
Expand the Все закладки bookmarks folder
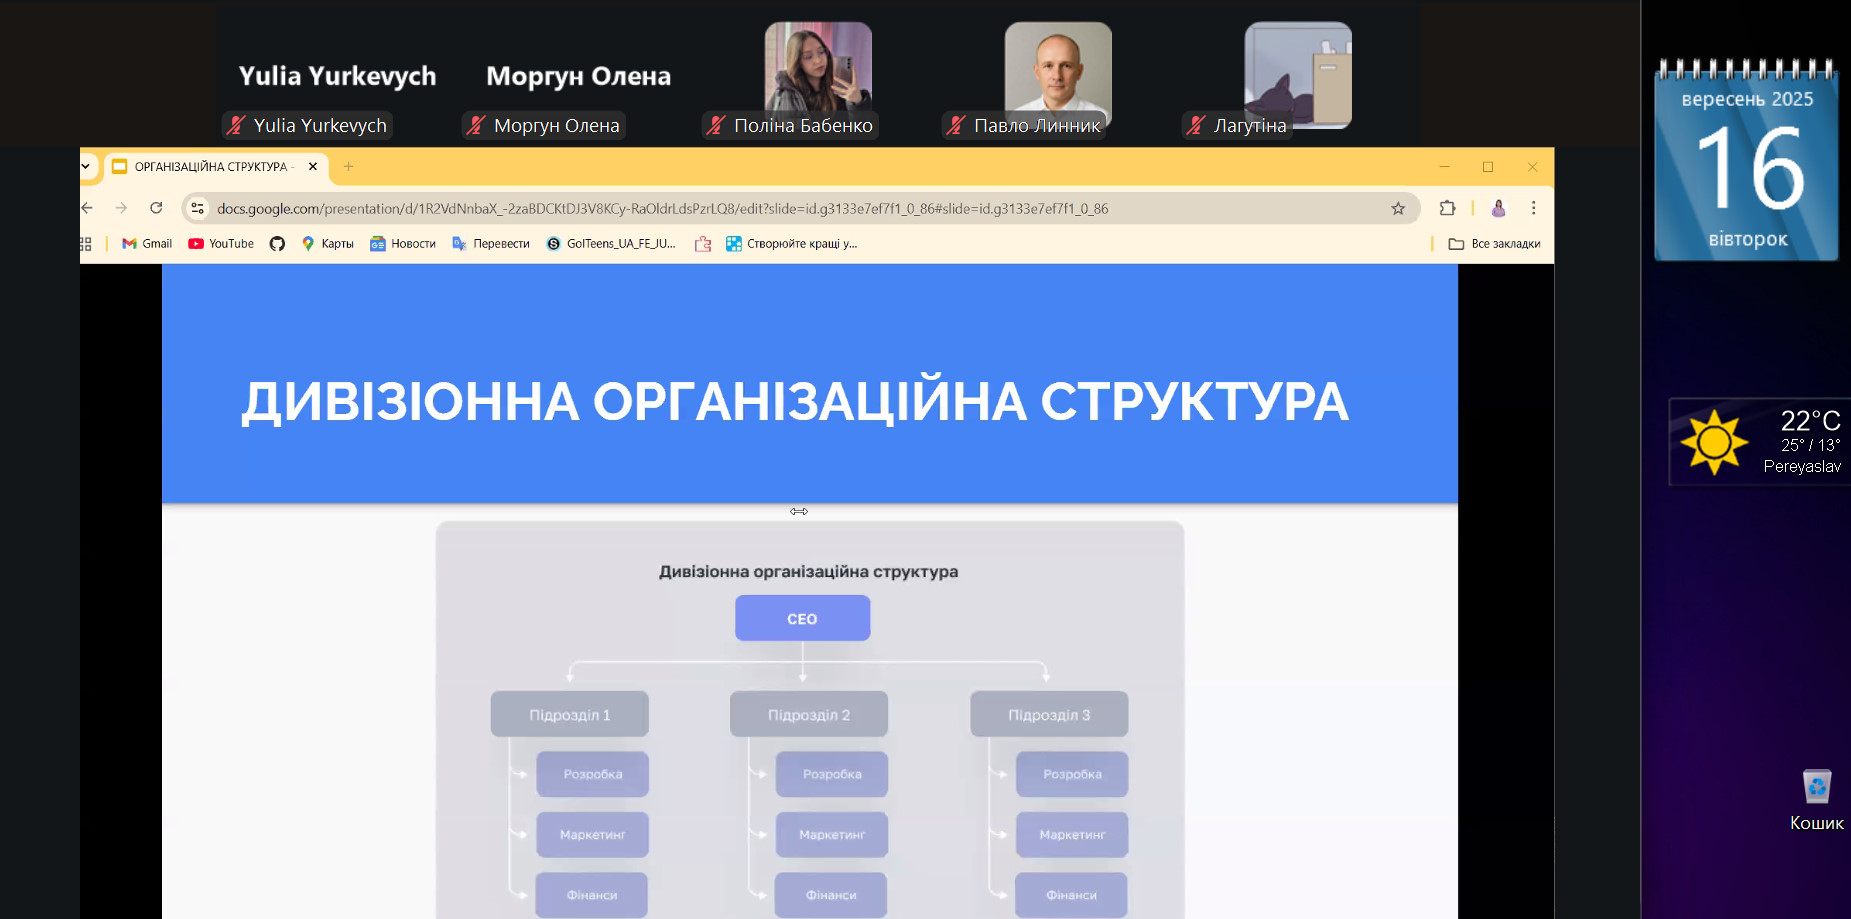[x=1495, y=244]
